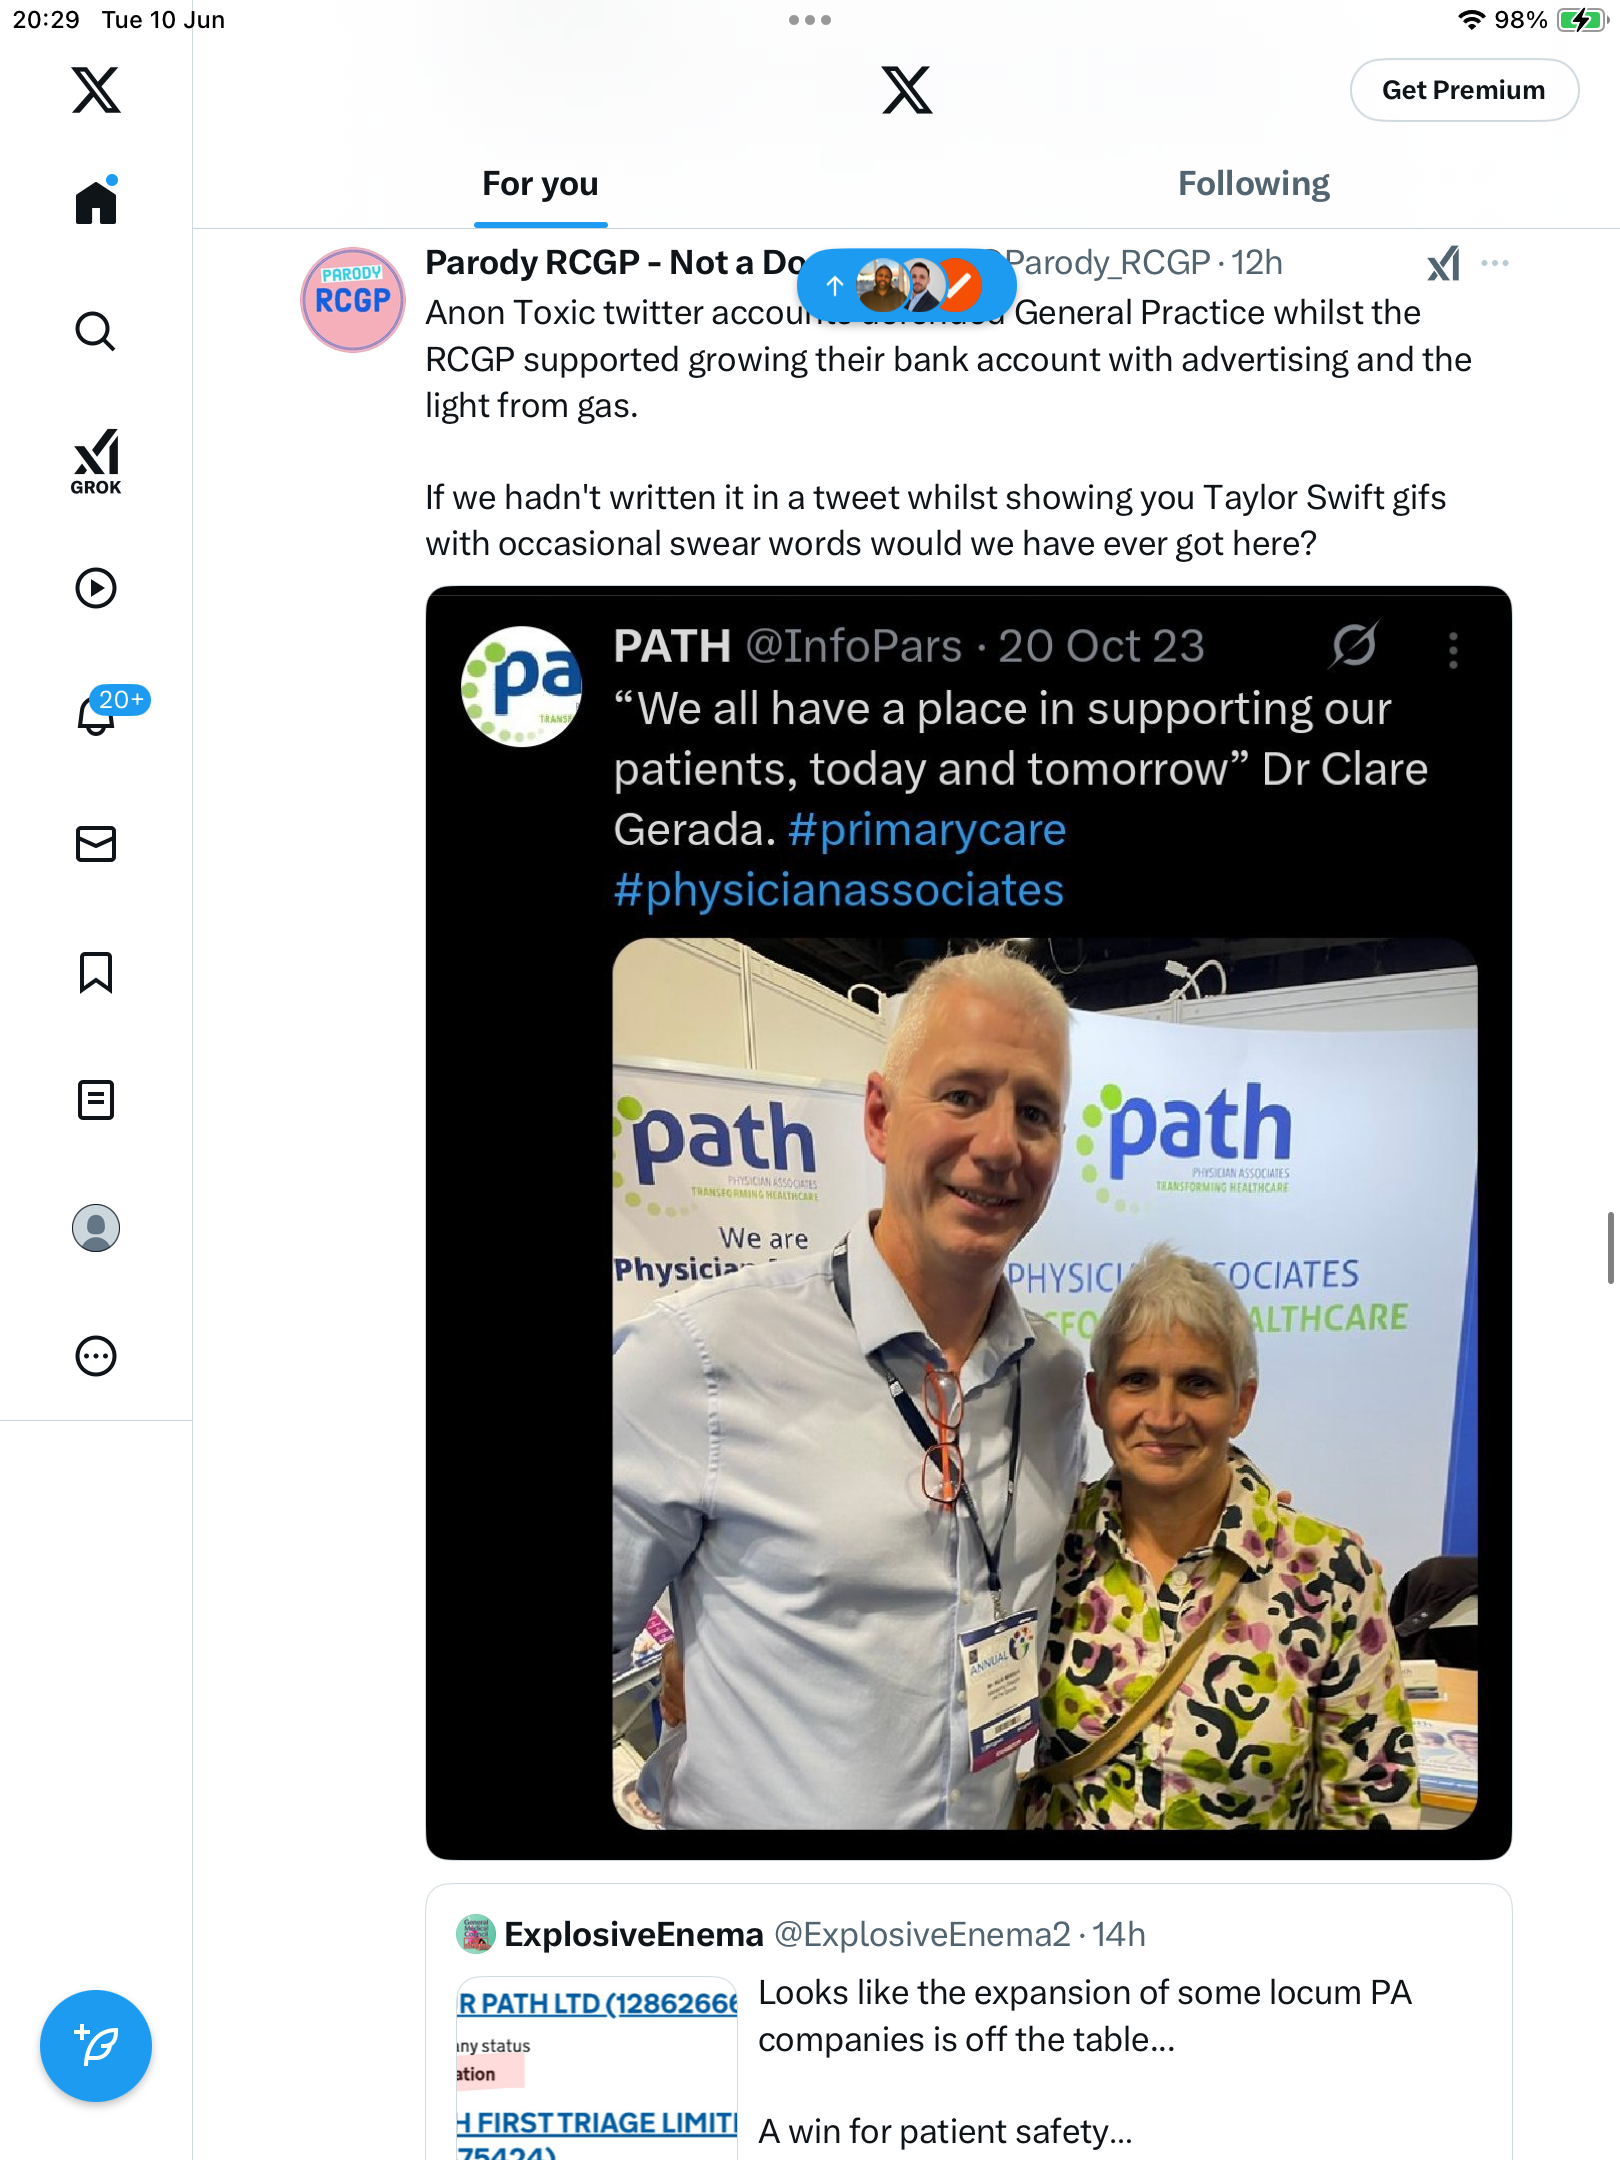Open the Home feed icon
The width and height of the screenshot is (1620, 2160).
96,201
